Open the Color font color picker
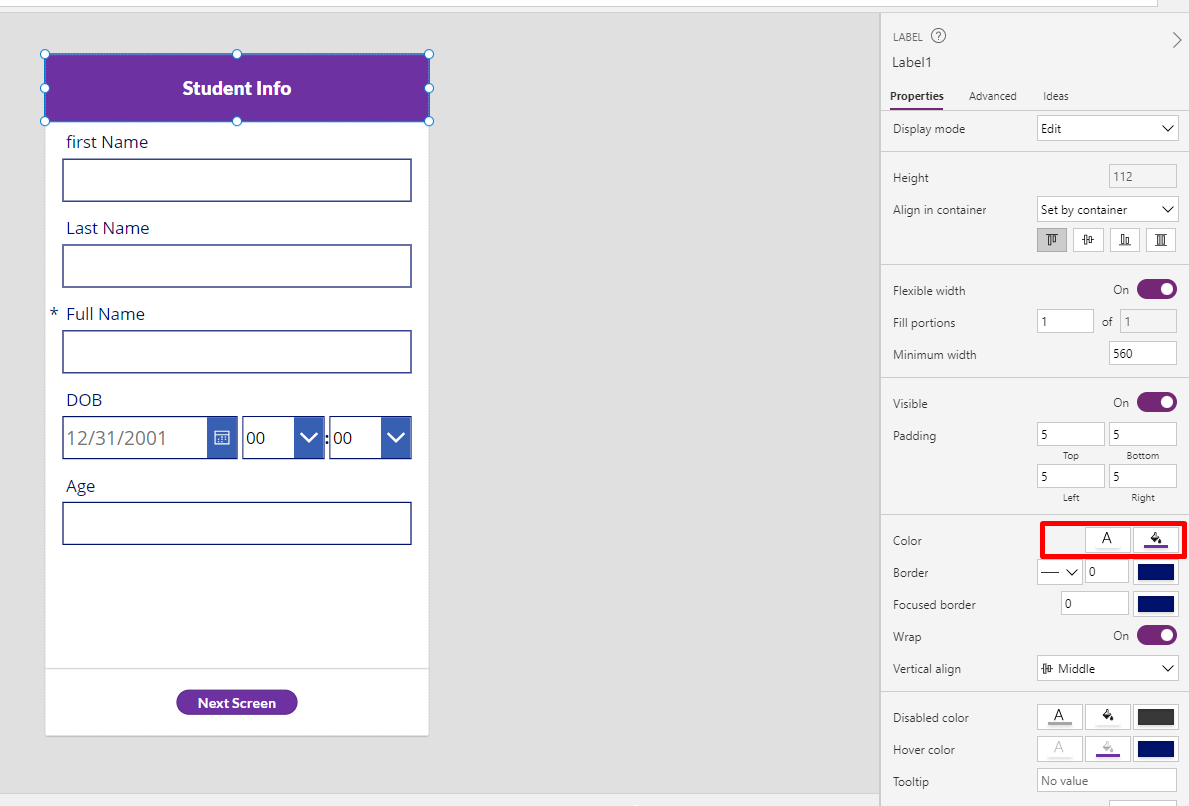This screenshot has height=806, width=1189. tap(1107, 539)
